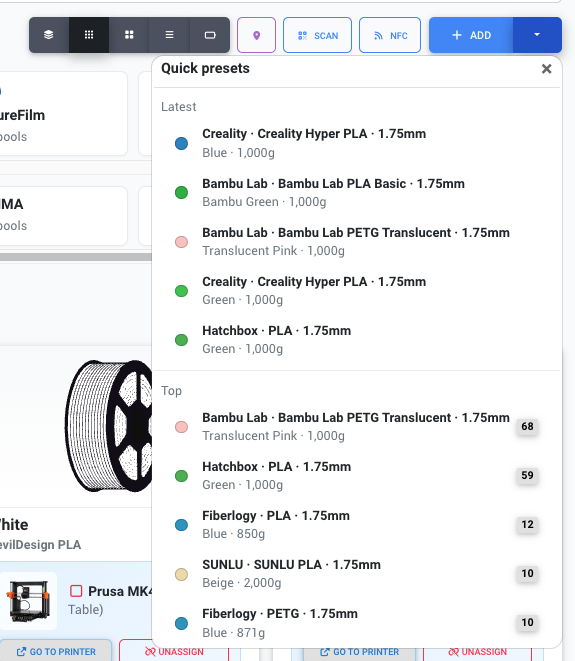Click the Prusa MK4 printer name
Screen dimensions: 575x661
pyautogui.click(x=120, y=591)
